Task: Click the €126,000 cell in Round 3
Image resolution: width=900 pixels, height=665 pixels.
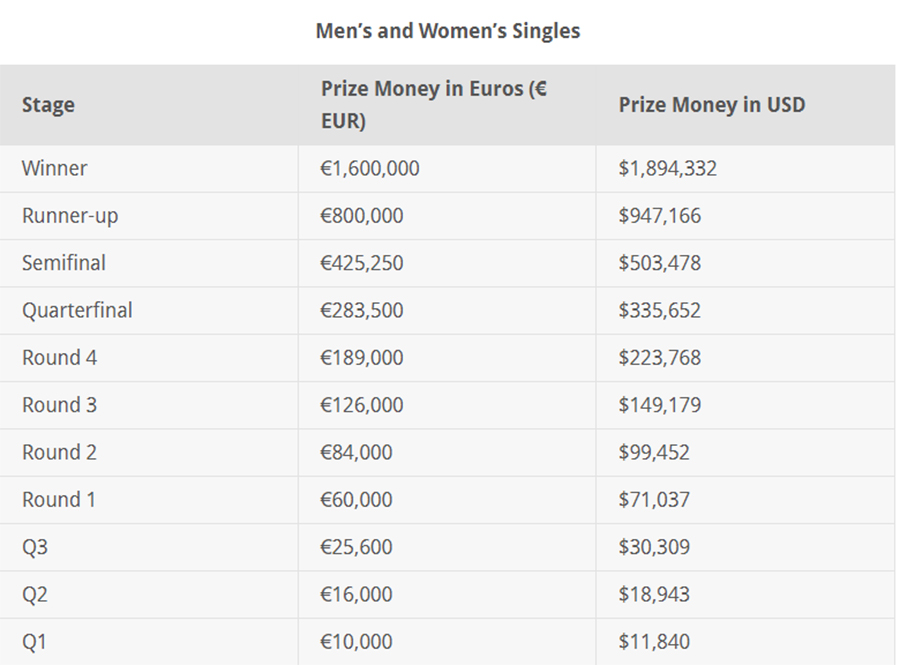Action: [362, 405]
